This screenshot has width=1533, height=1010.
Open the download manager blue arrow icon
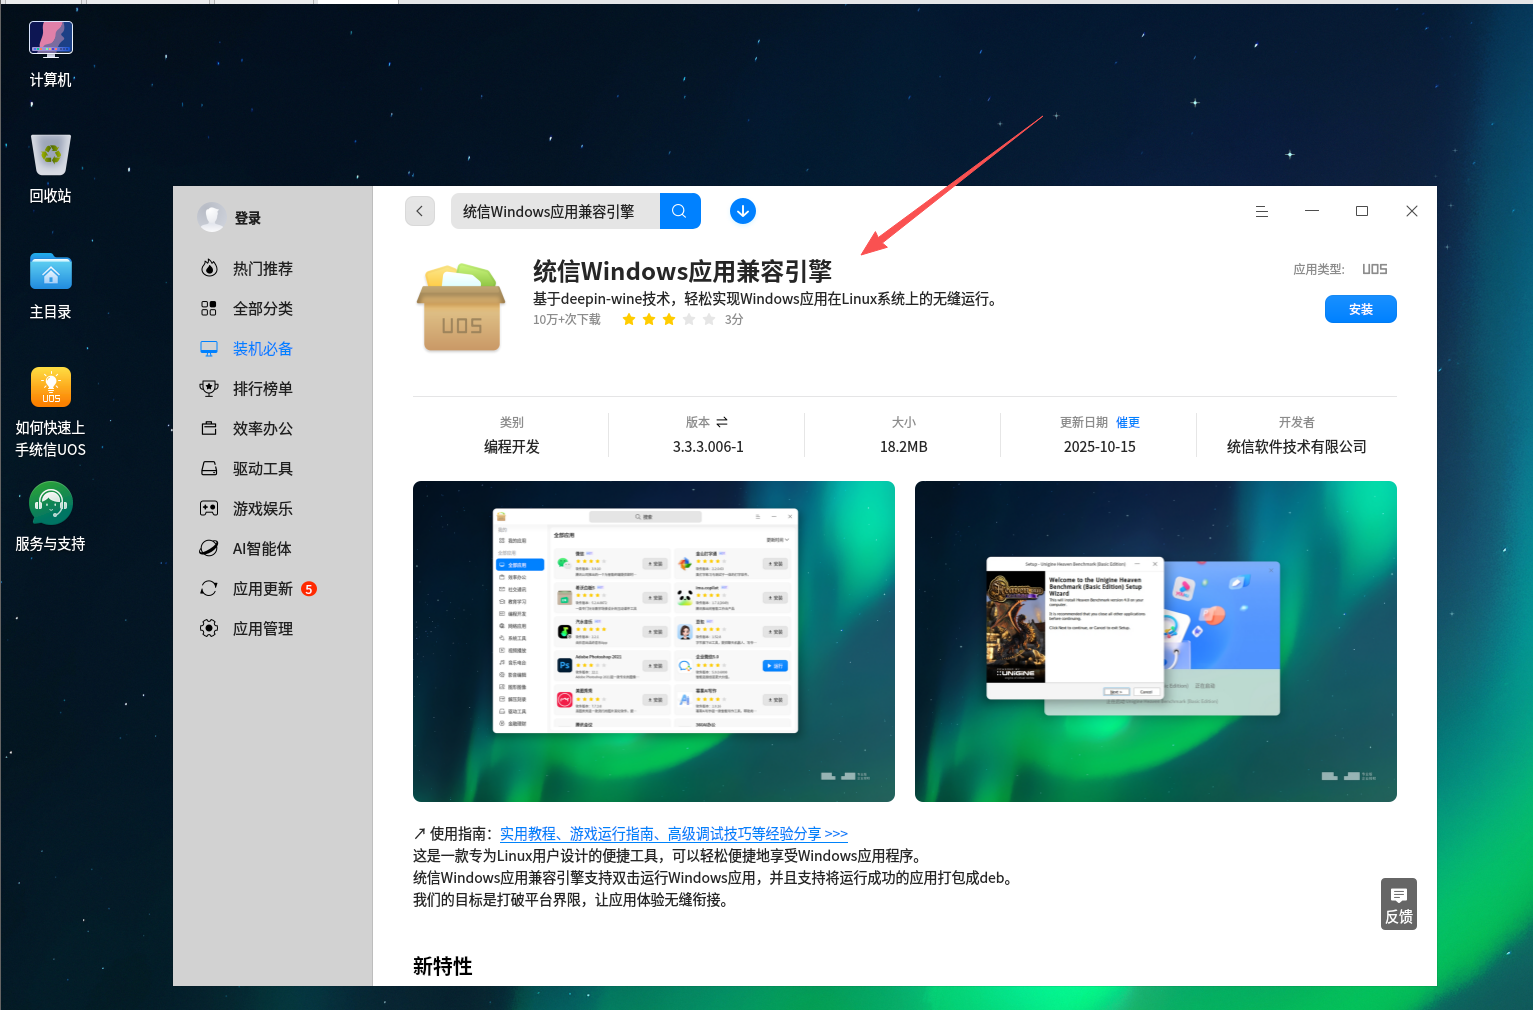click(x=742, y=211)
